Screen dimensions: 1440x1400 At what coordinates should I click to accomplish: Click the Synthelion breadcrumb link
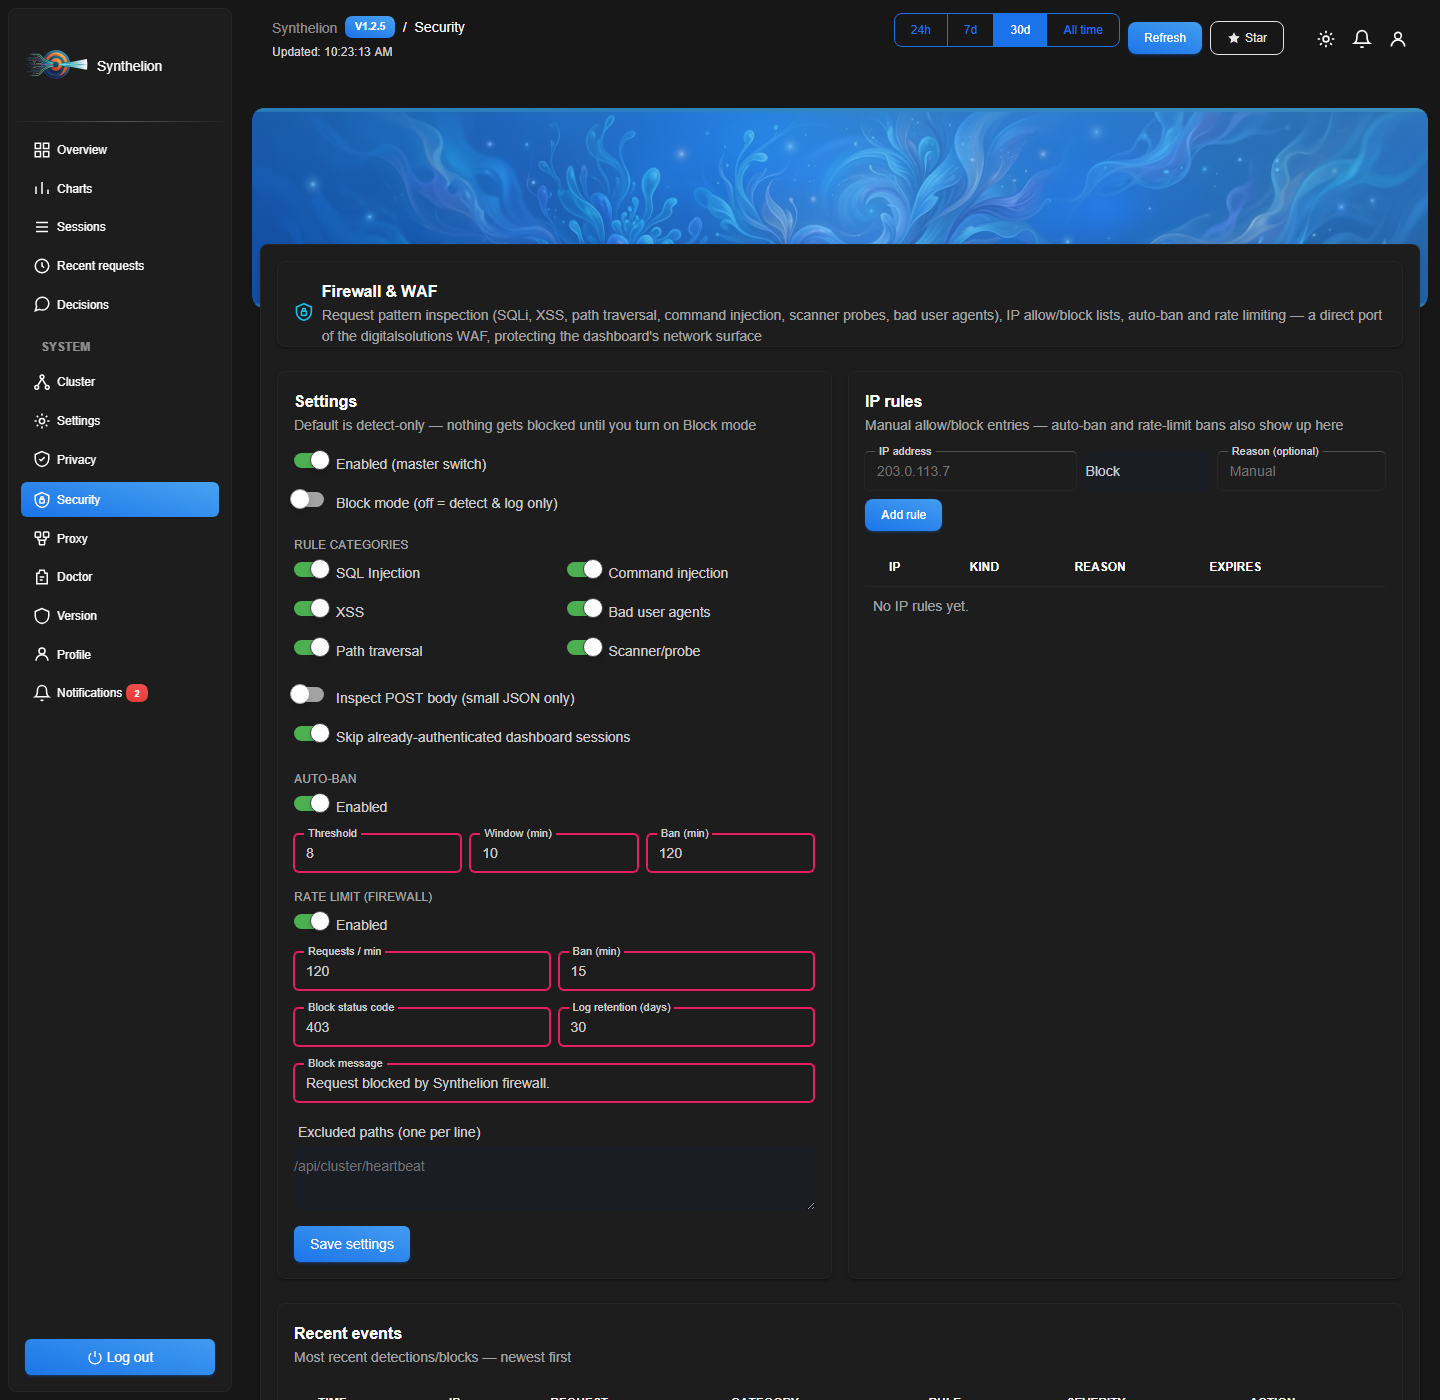tap(304, 28)
